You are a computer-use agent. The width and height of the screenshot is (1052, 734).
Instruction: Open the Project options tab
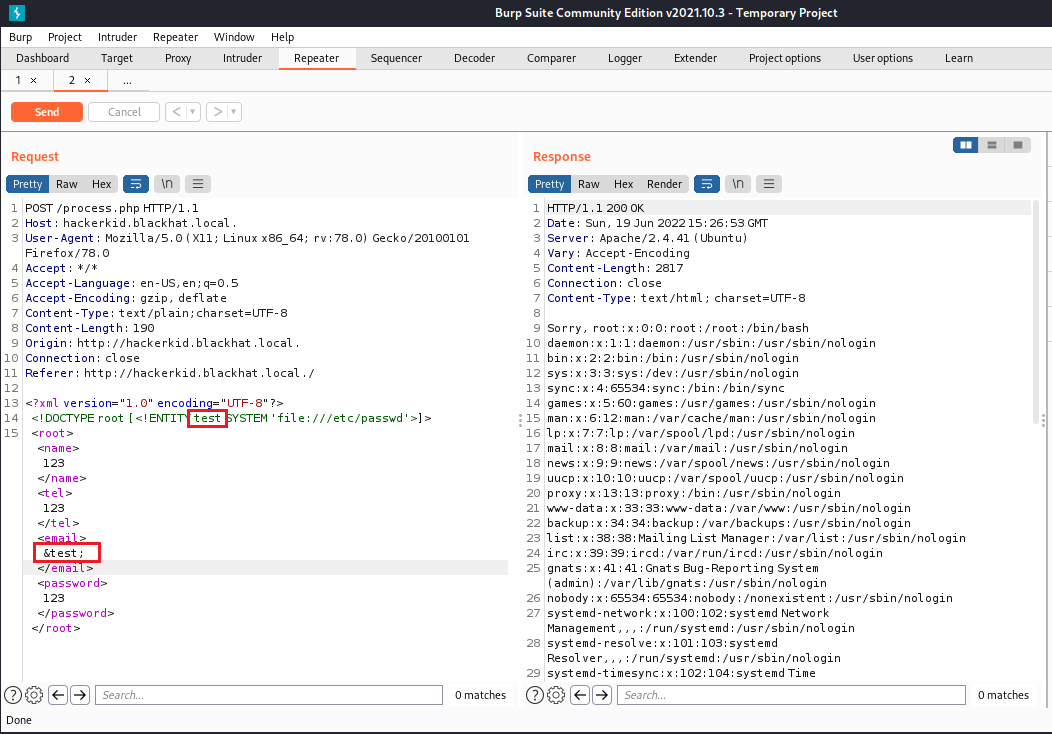(784, 58)
